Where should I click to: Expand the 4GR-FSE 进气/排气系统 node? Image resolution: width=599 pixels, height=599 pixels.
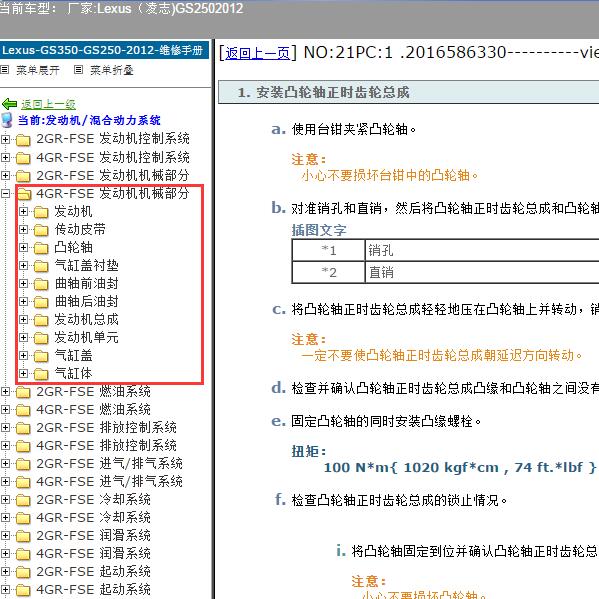click(5, 481)
